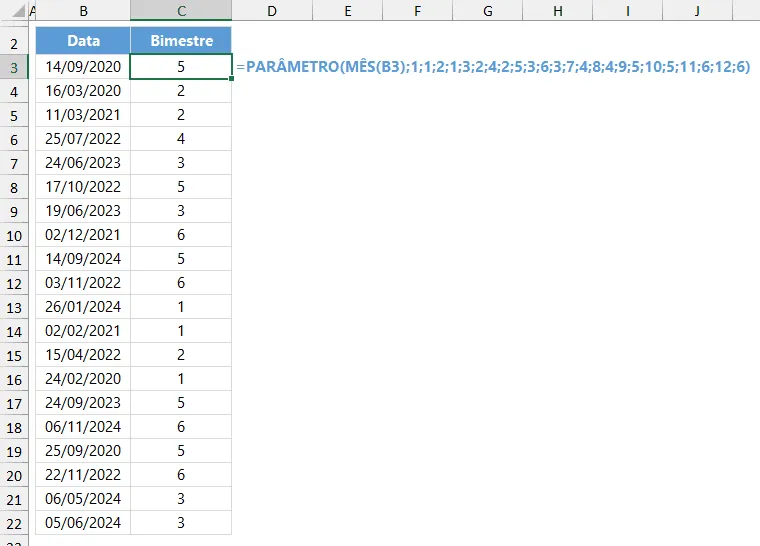Image resolution: width=760 pixels, height=546 pixels.
Task: Select cell with date 25/07/2022
Action: 83,139
